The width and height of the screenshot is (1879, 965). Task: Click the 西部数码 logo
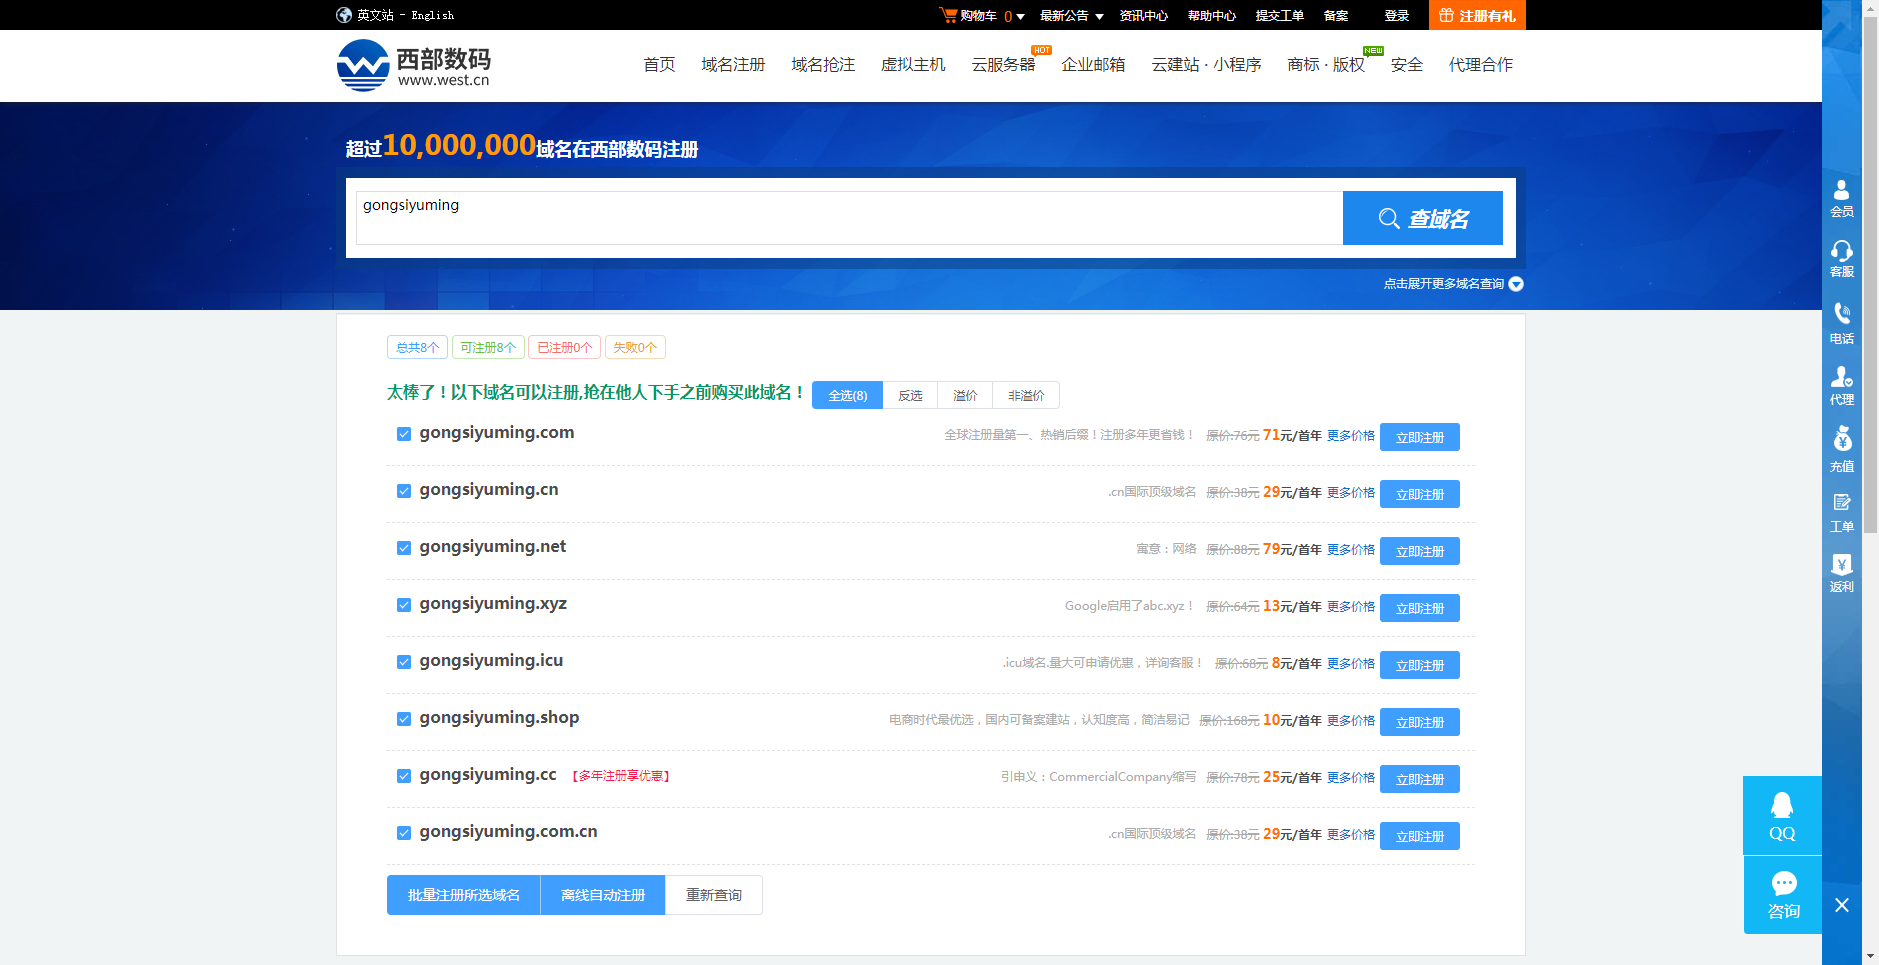[412, 64]
